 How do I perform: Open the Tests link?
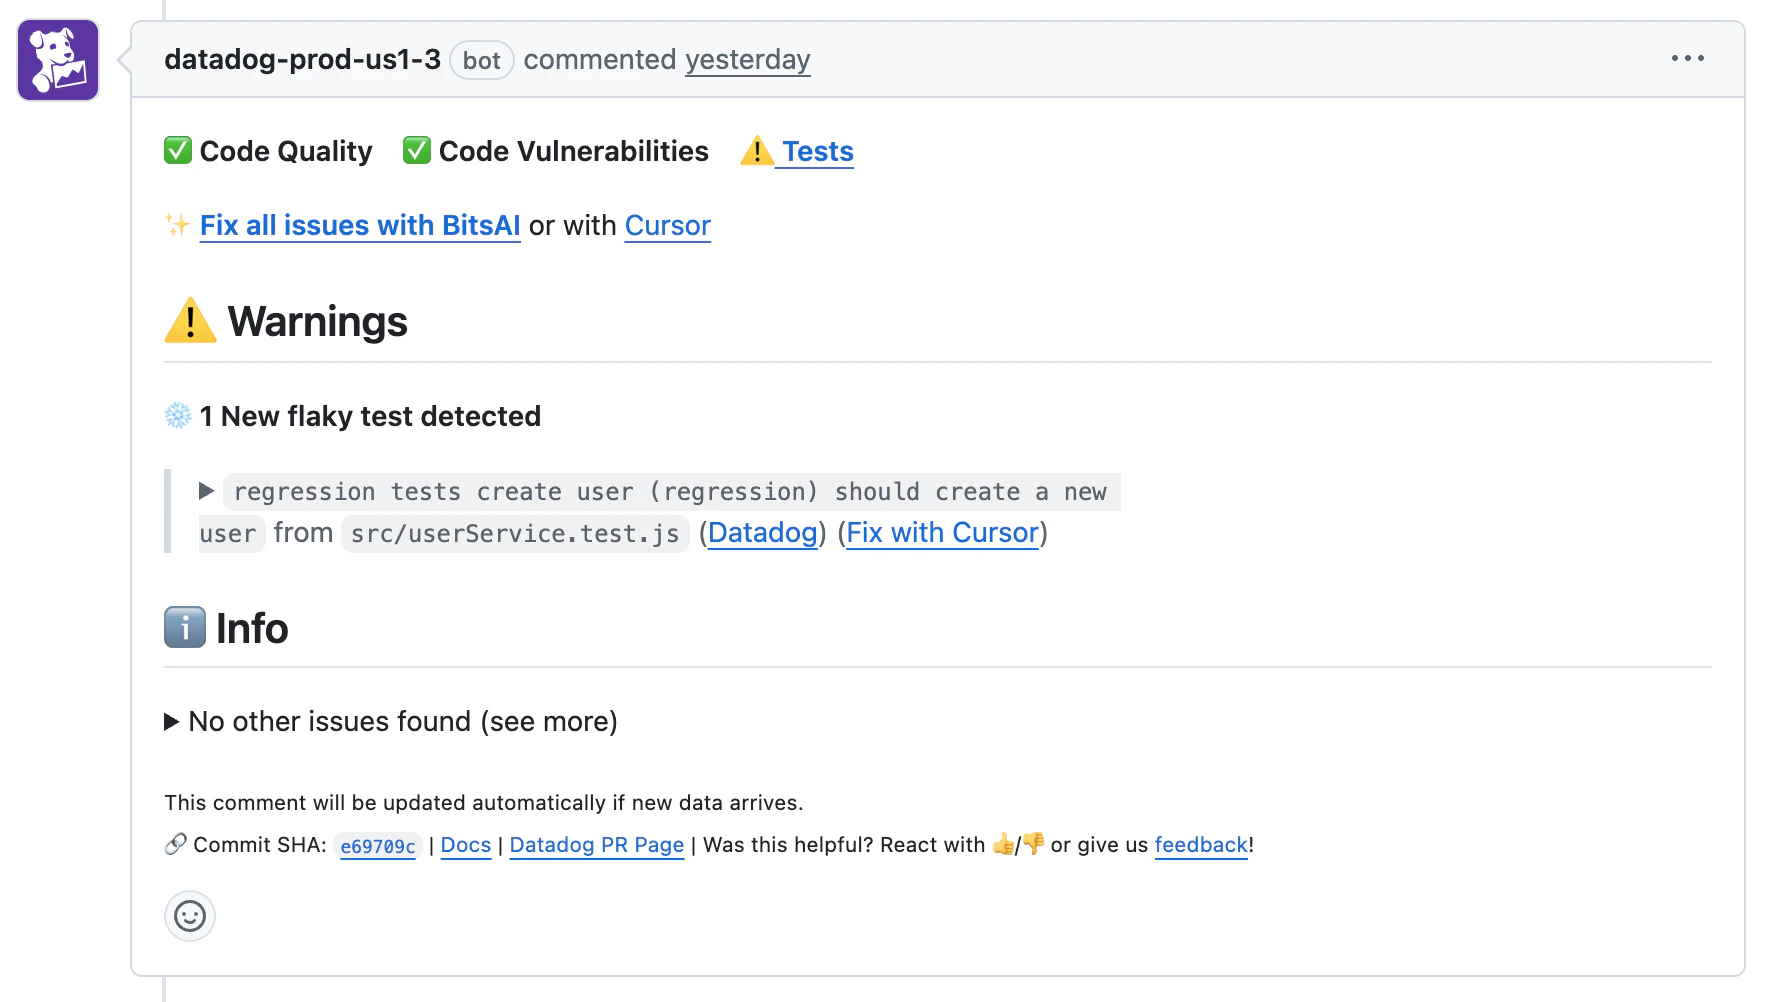pyautogui.click(x=817, y=151)
